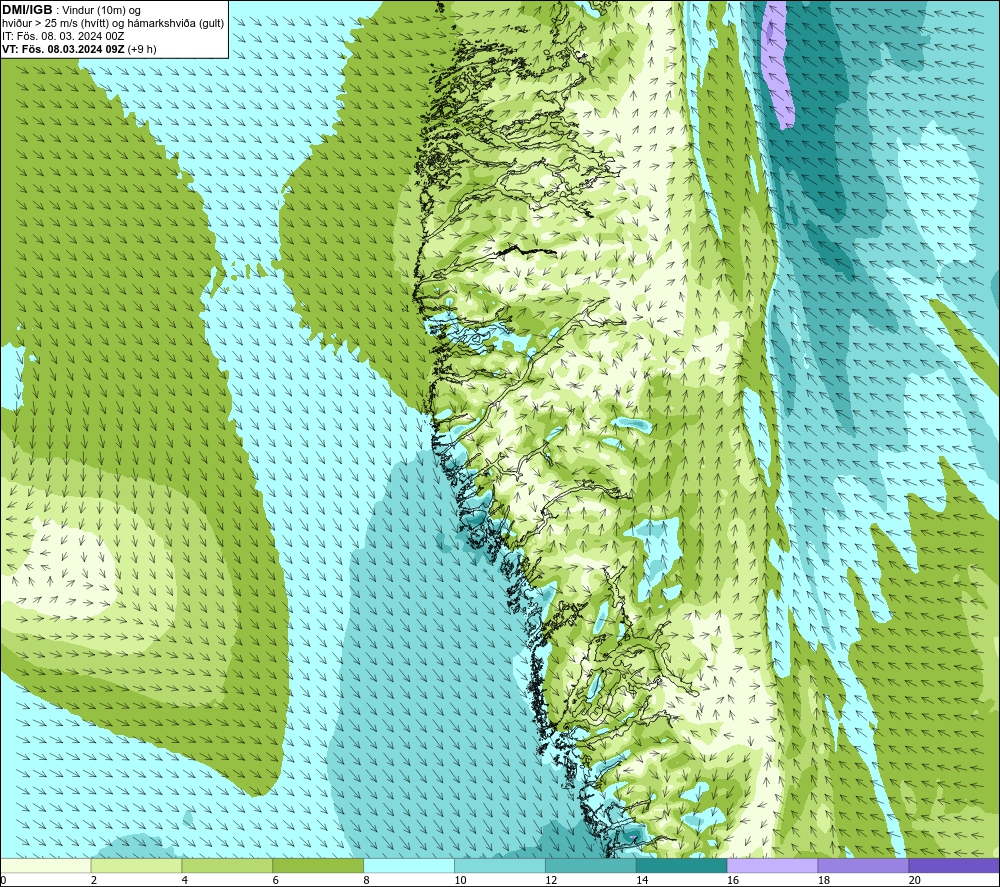Image resolution: width=1000 pixels, height=887 pixels.
Task: Click the '(+9 h)' forecast offset text
Action: tap(142, 49)
